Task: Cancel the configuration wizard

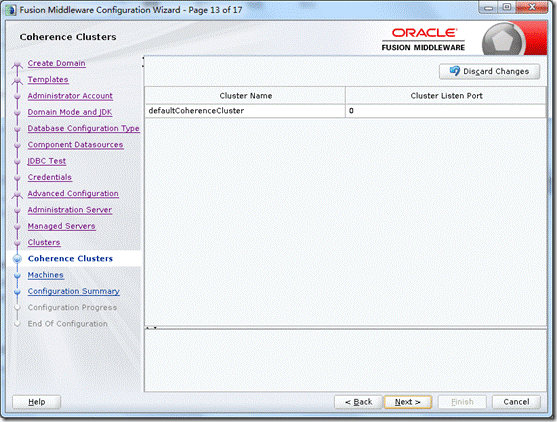Action: click(x=516, y=402)
